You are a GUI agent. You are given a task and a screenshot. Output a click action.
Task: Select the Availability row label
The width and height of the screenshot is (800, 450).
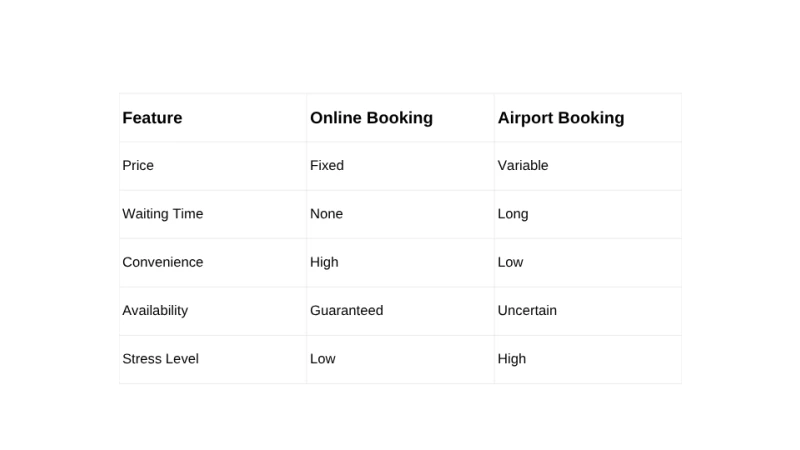155,310
